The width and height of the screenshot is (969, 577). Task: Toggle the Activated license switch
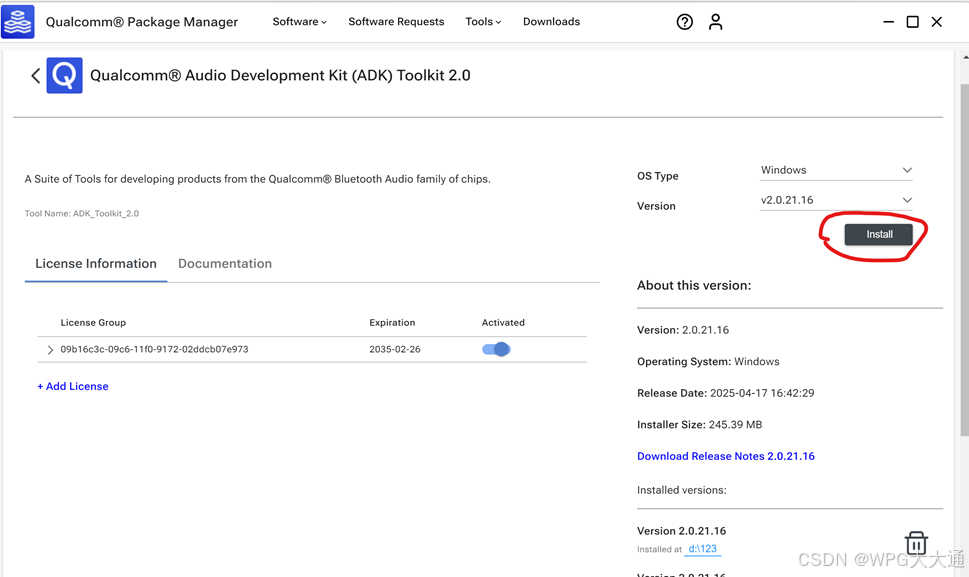496,349
